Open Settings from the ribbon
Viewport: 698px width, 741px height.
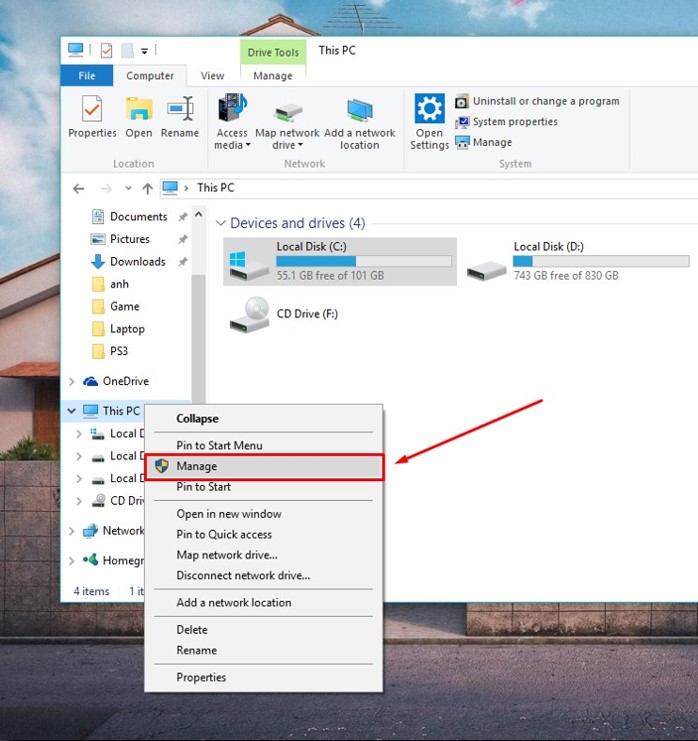point(429,120)
